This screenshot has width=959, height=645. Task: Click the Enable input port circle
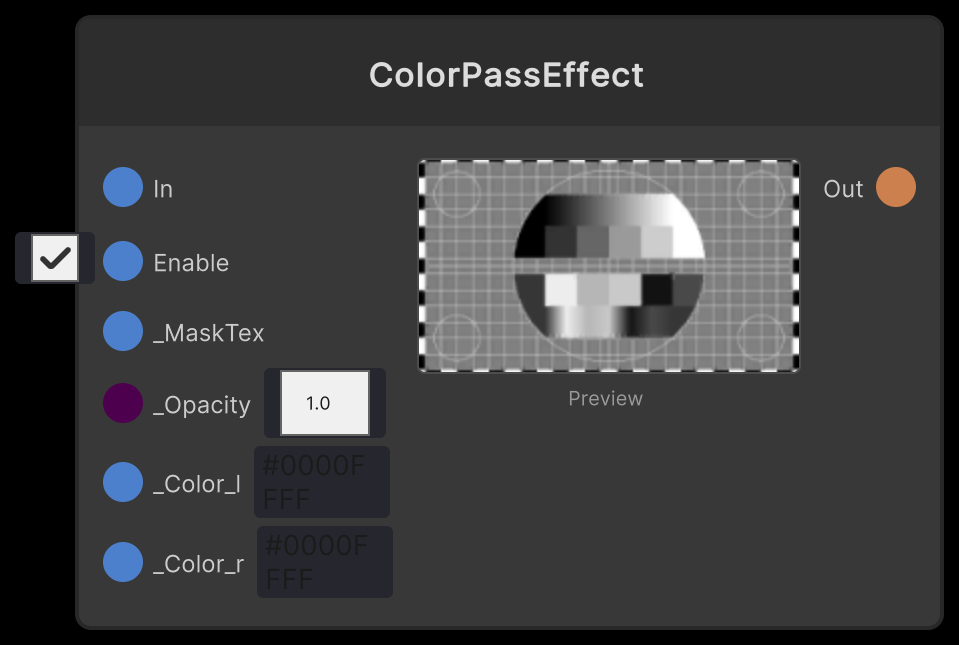(122, 262)
